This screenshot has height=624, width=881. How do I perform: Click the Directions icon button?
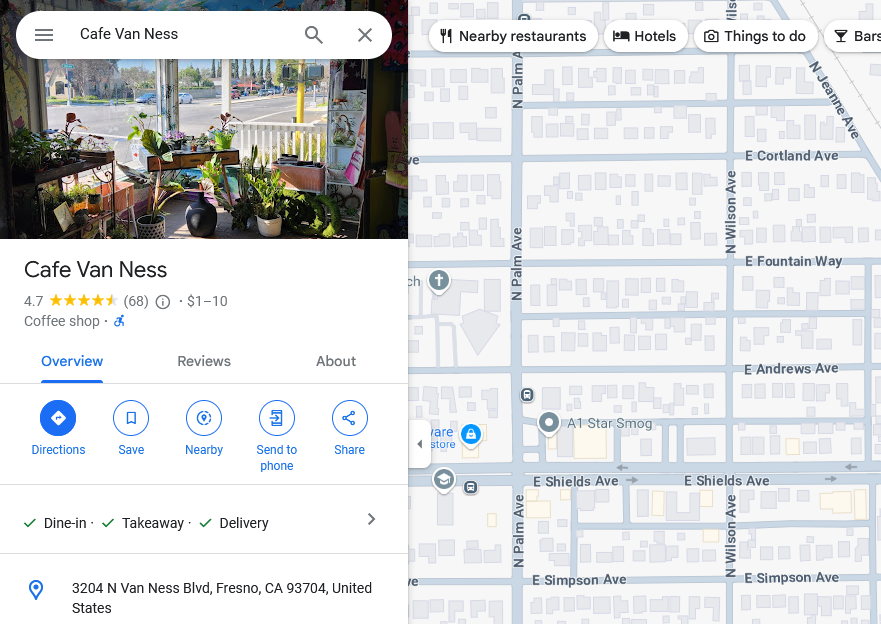tap(58, 418)
